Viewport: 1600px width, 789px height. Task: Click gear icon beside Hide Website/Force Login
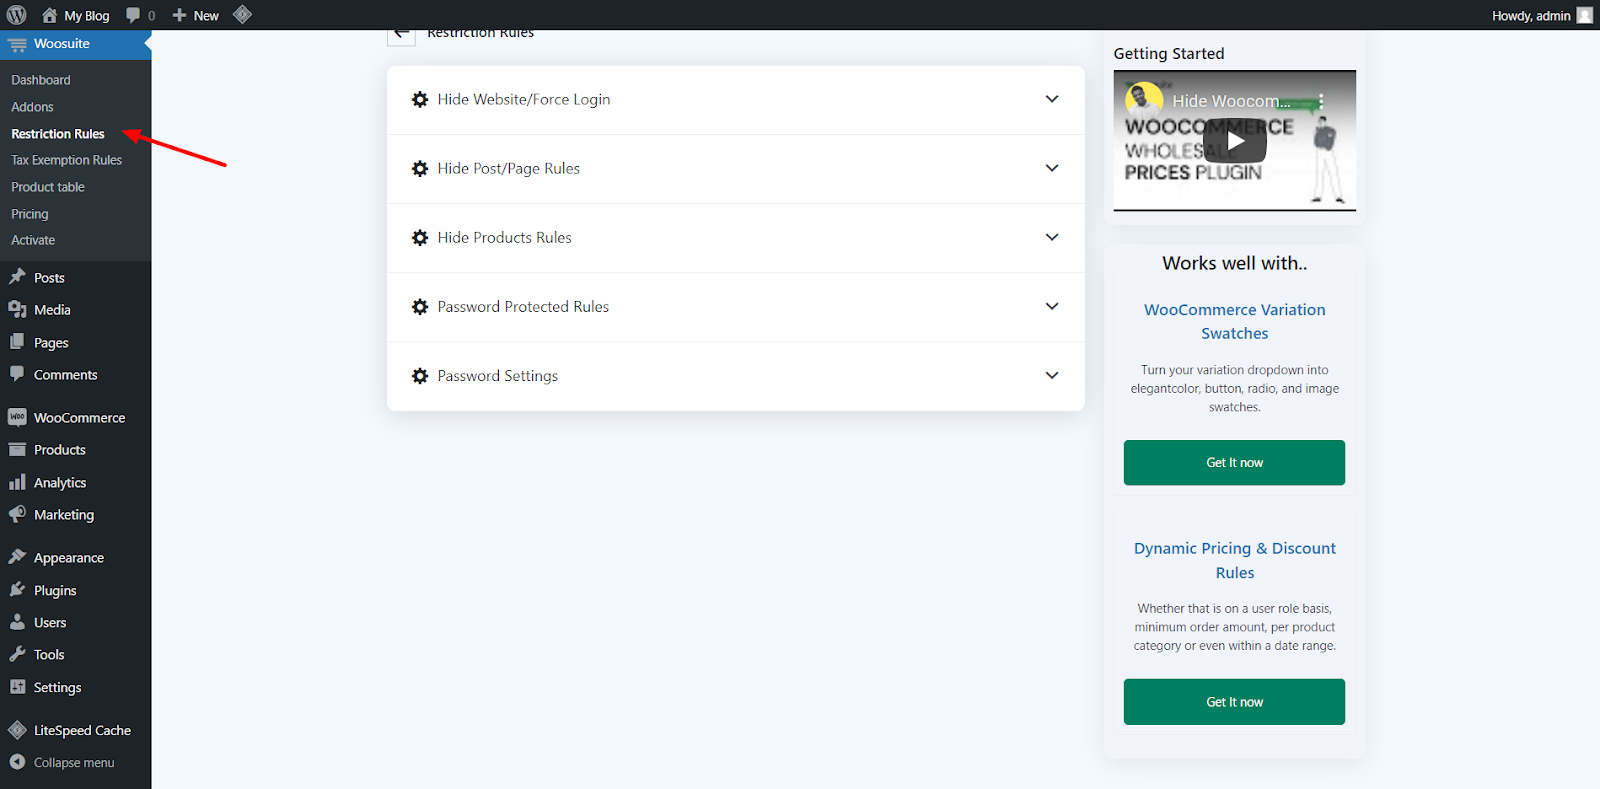[x=420, y=100]
